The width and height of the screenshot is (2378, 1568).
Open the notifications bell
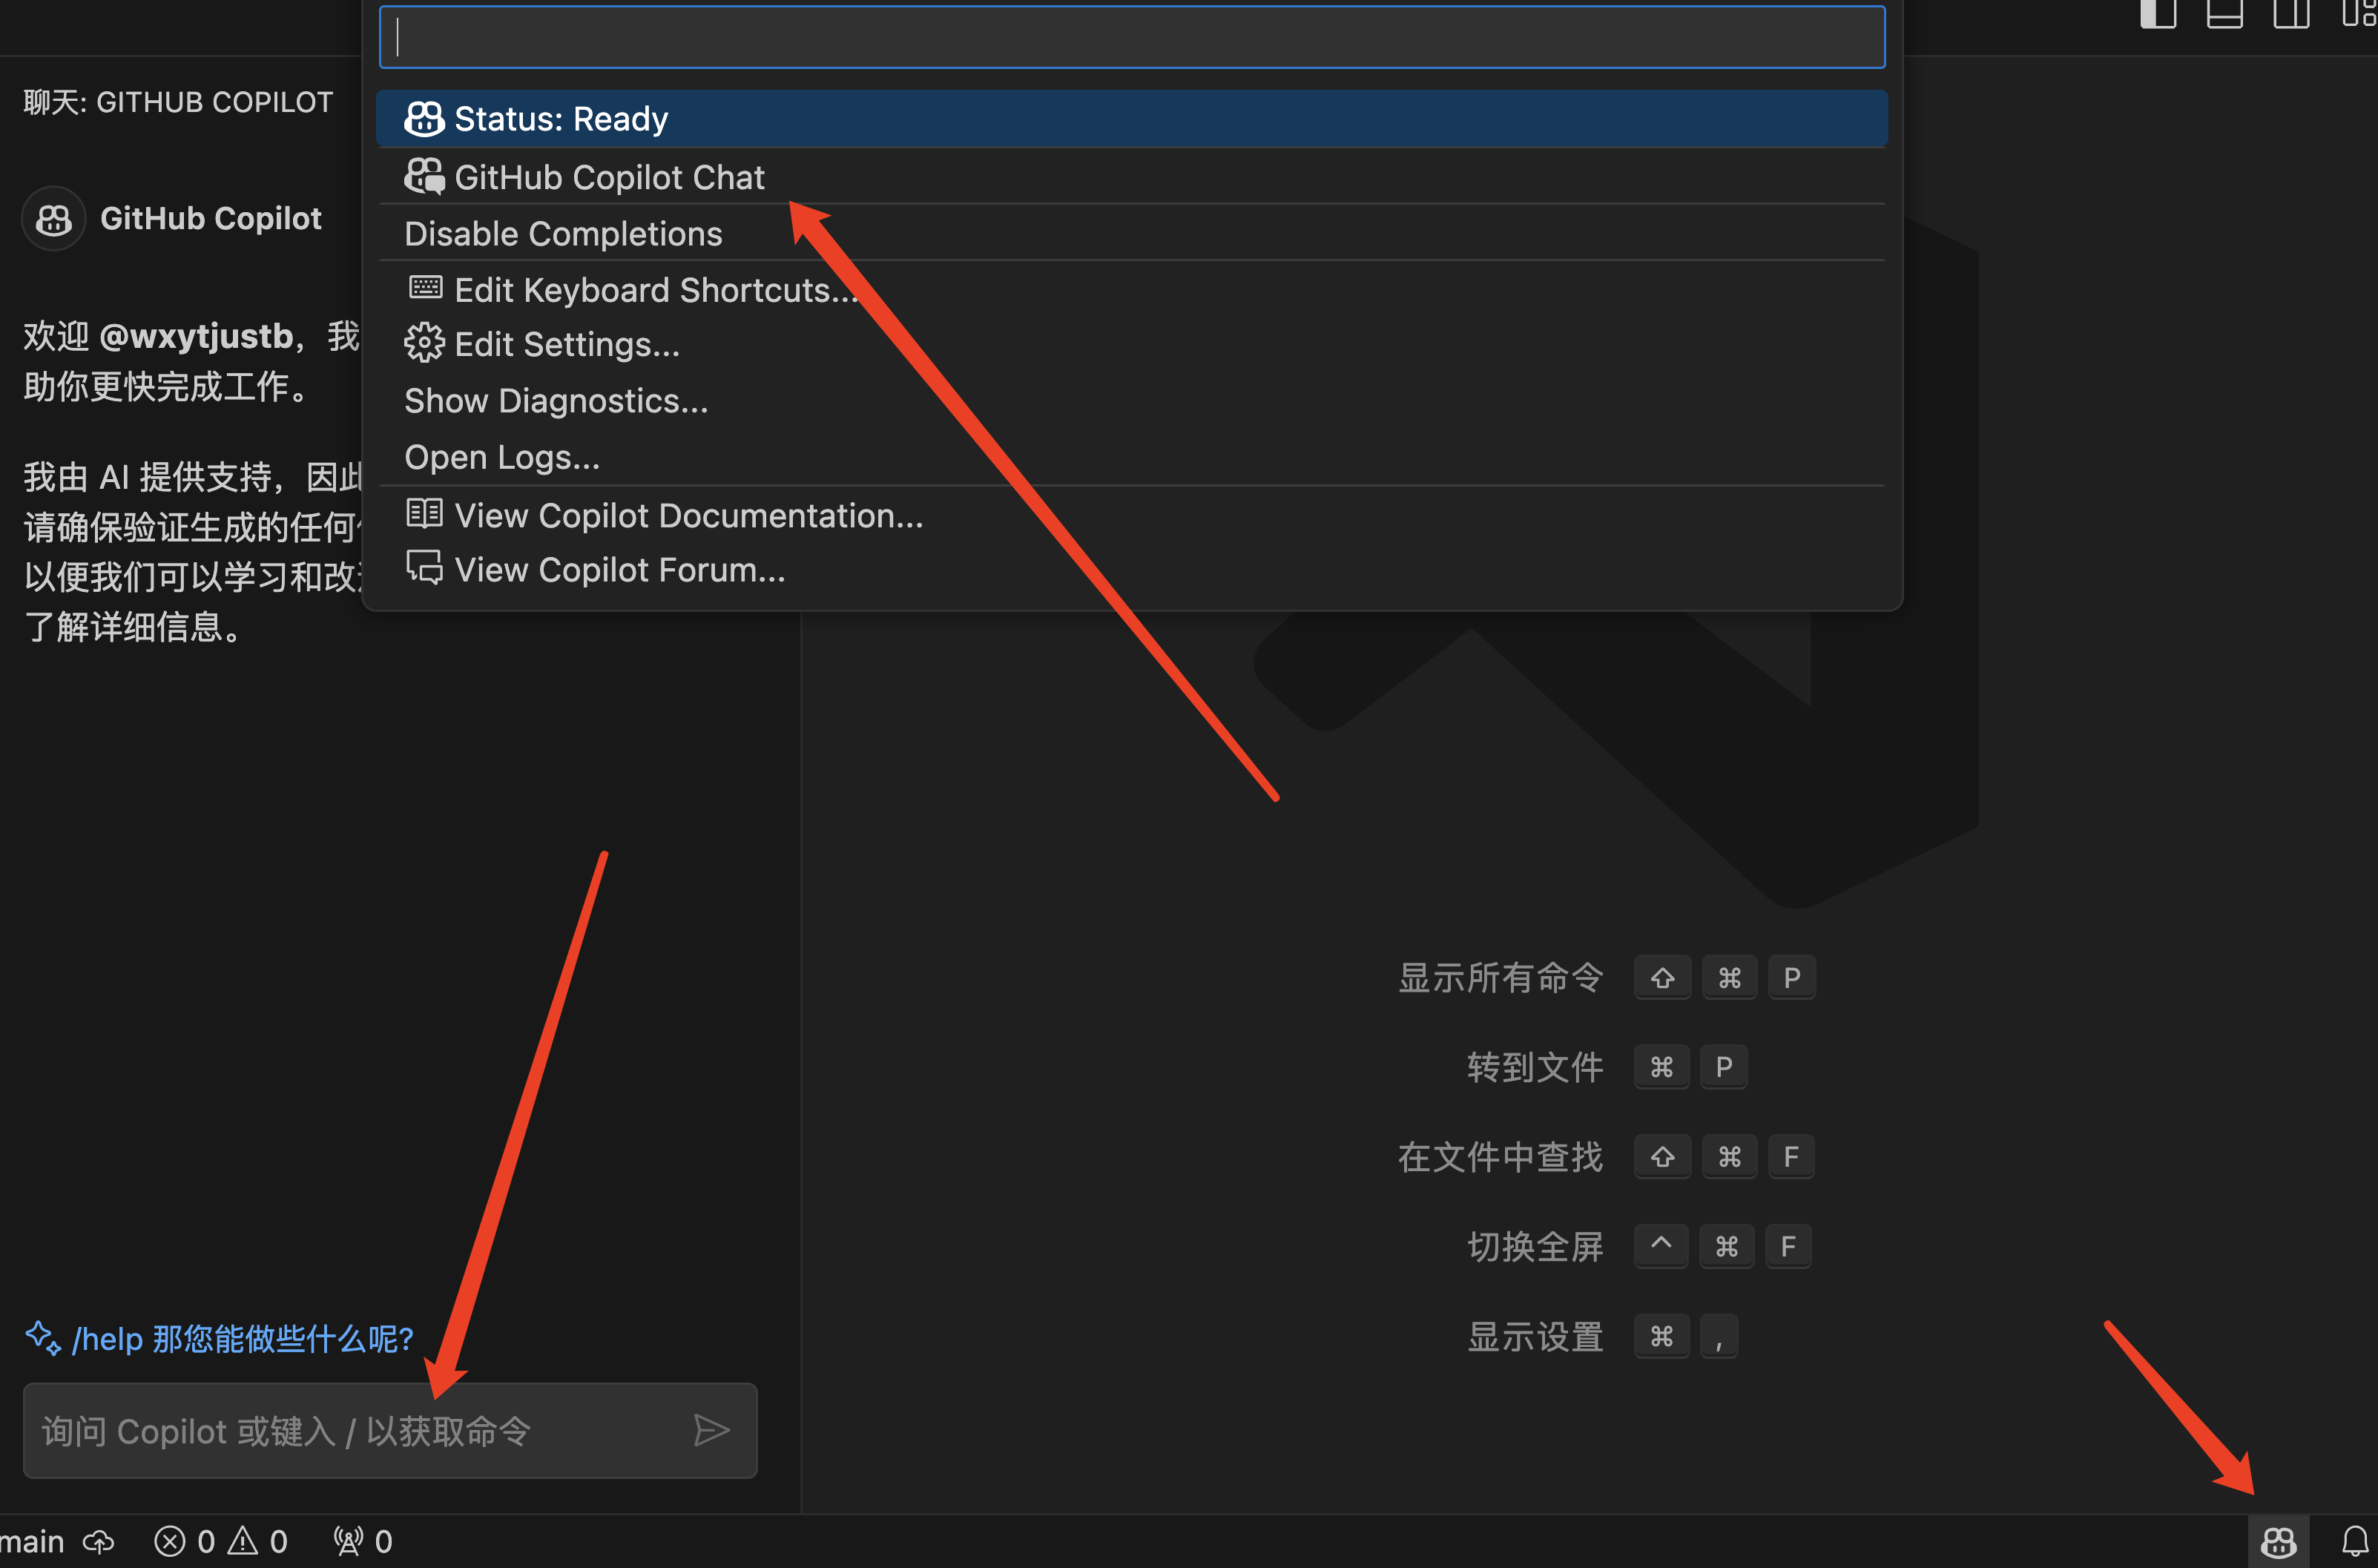point(2355,1542)
